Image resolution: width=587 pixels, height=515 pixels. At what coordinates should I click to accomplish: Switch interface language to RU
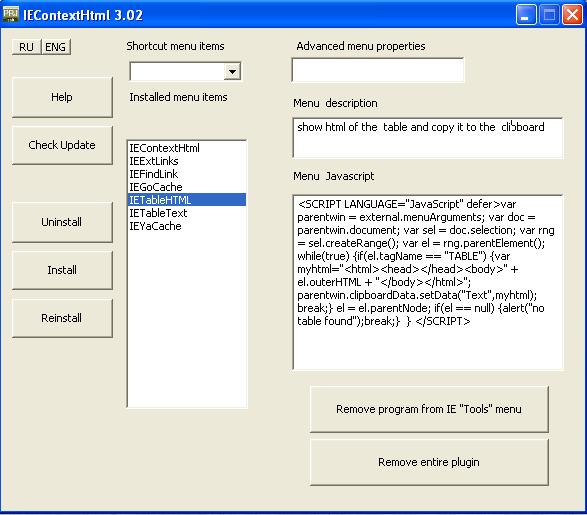coord(26,47)
